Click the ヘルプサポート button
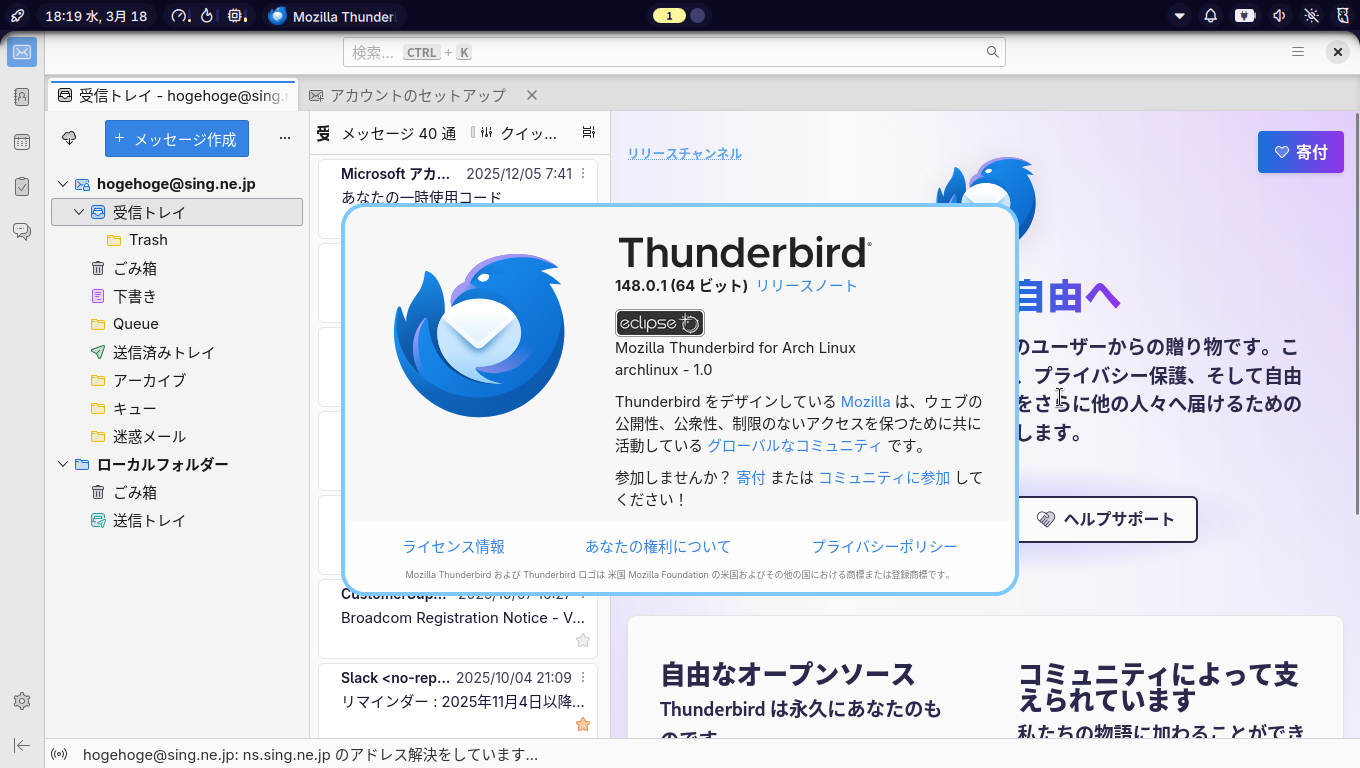 pos(1107,519)
